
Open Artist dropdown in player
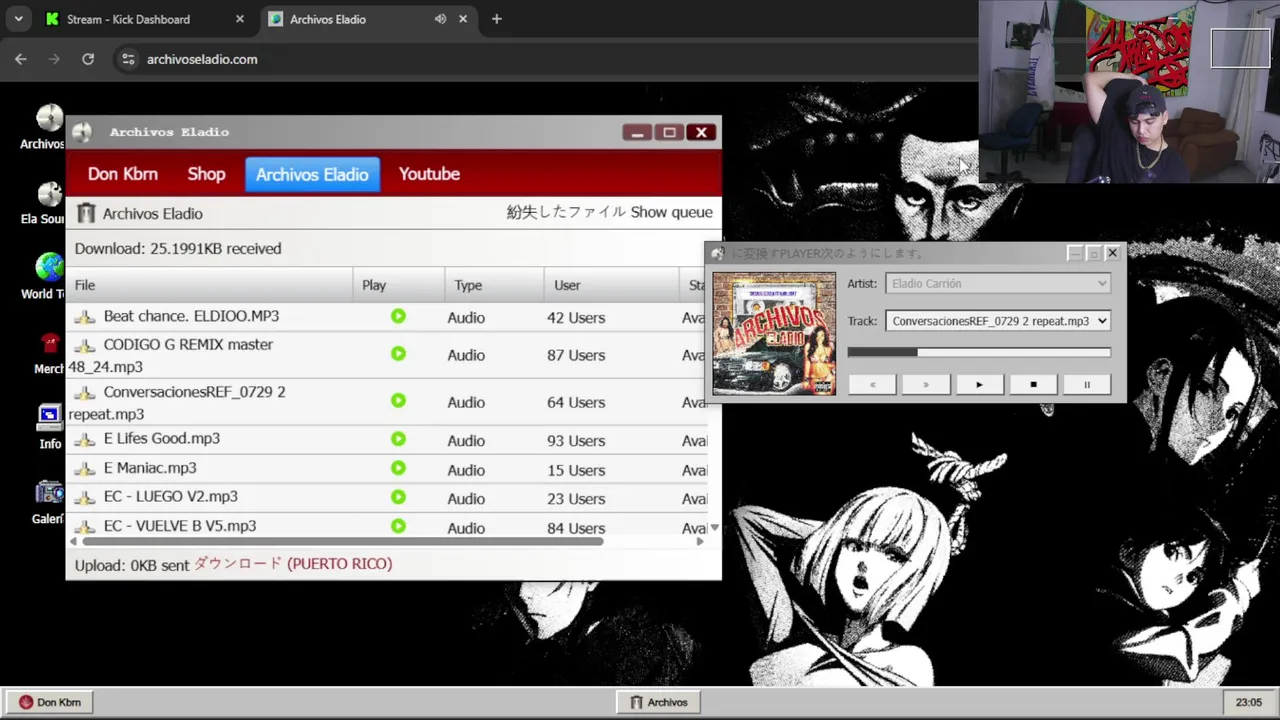998,283
